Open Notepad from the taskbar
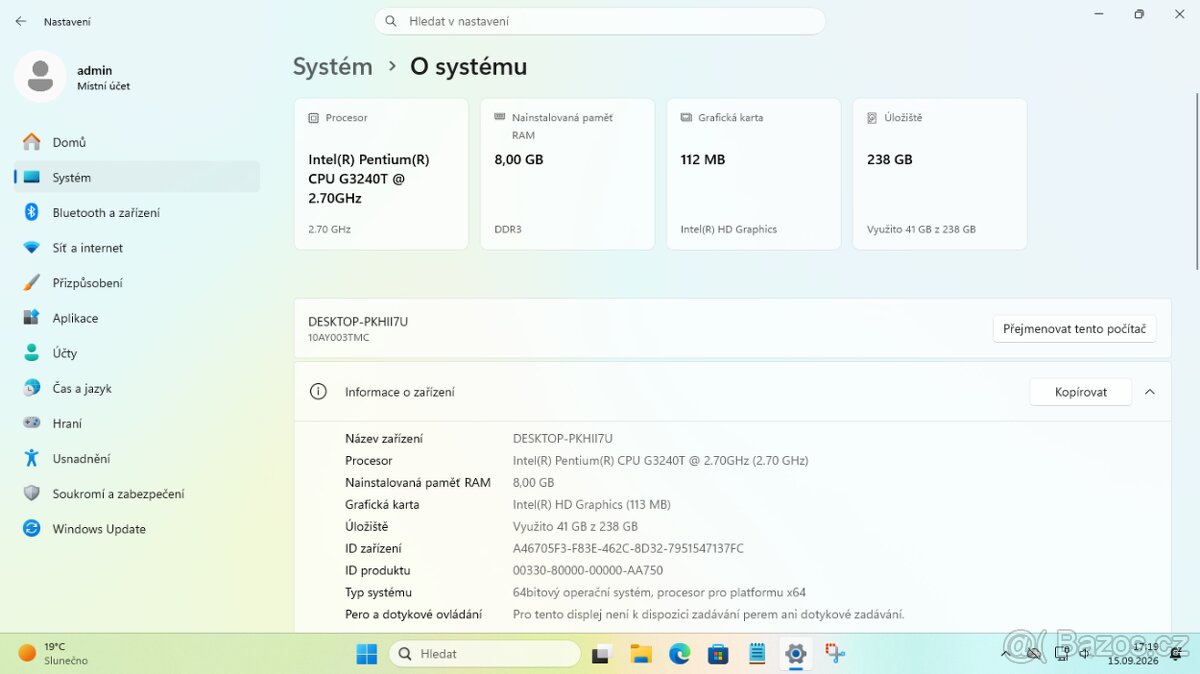Image resolution: width=1200 pixels, height=674 pixels. [x=757, y=654]
